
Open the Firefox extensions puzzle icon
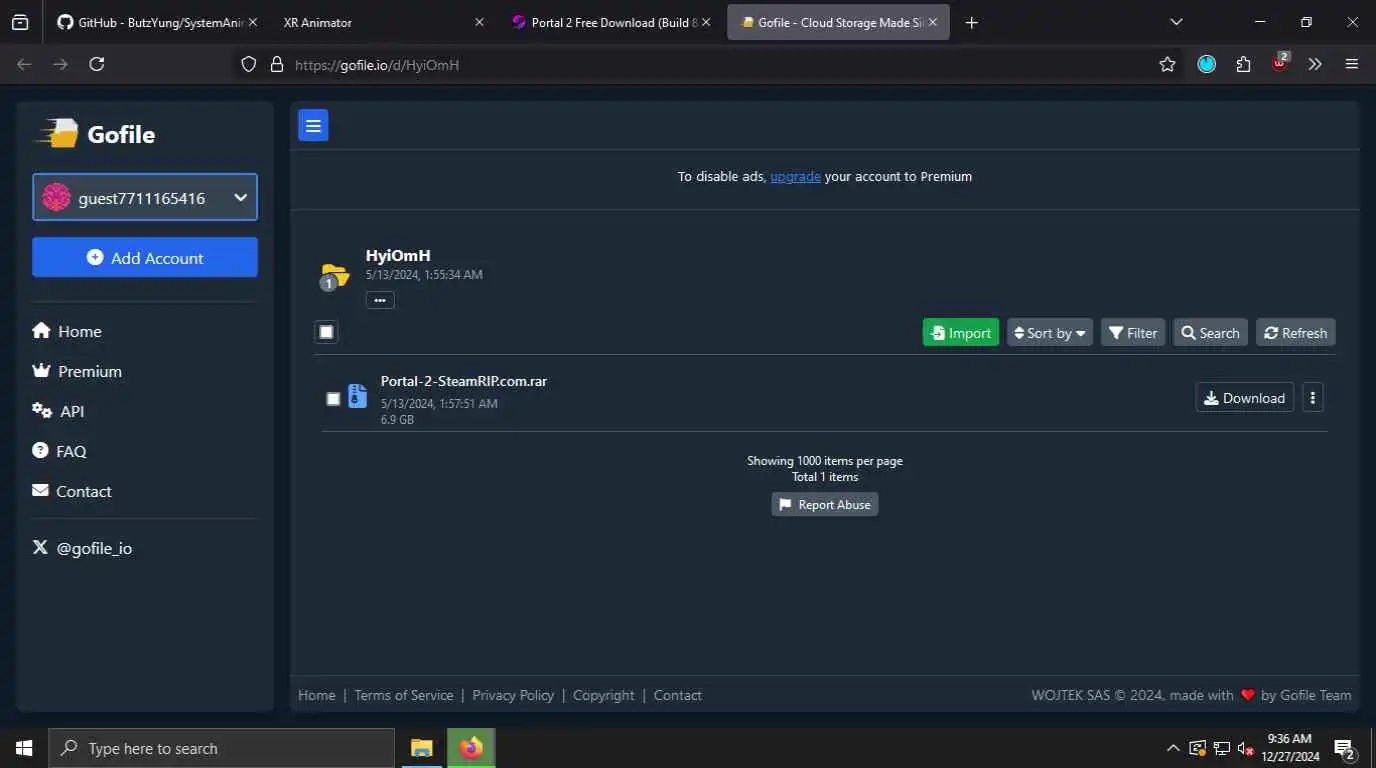pos(1243,64)
